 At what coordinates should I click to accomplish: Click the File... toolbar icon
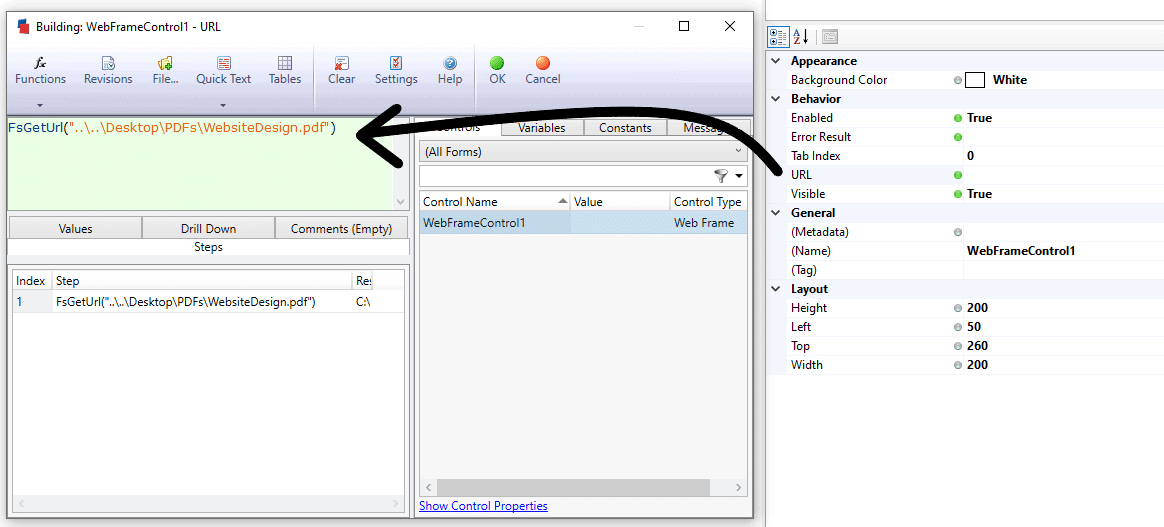pos(165,63)
